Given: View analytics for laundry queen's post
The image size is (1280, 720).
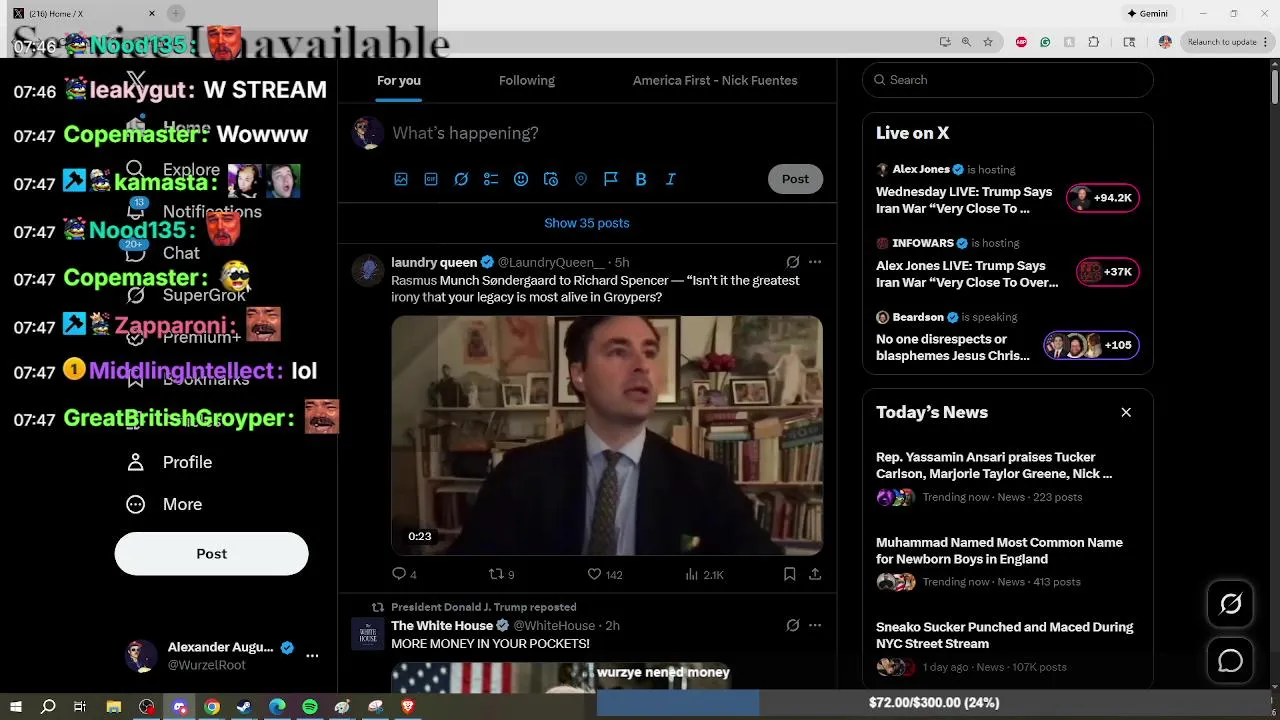Looking at the screenshot, I should [x=704, y=574].
